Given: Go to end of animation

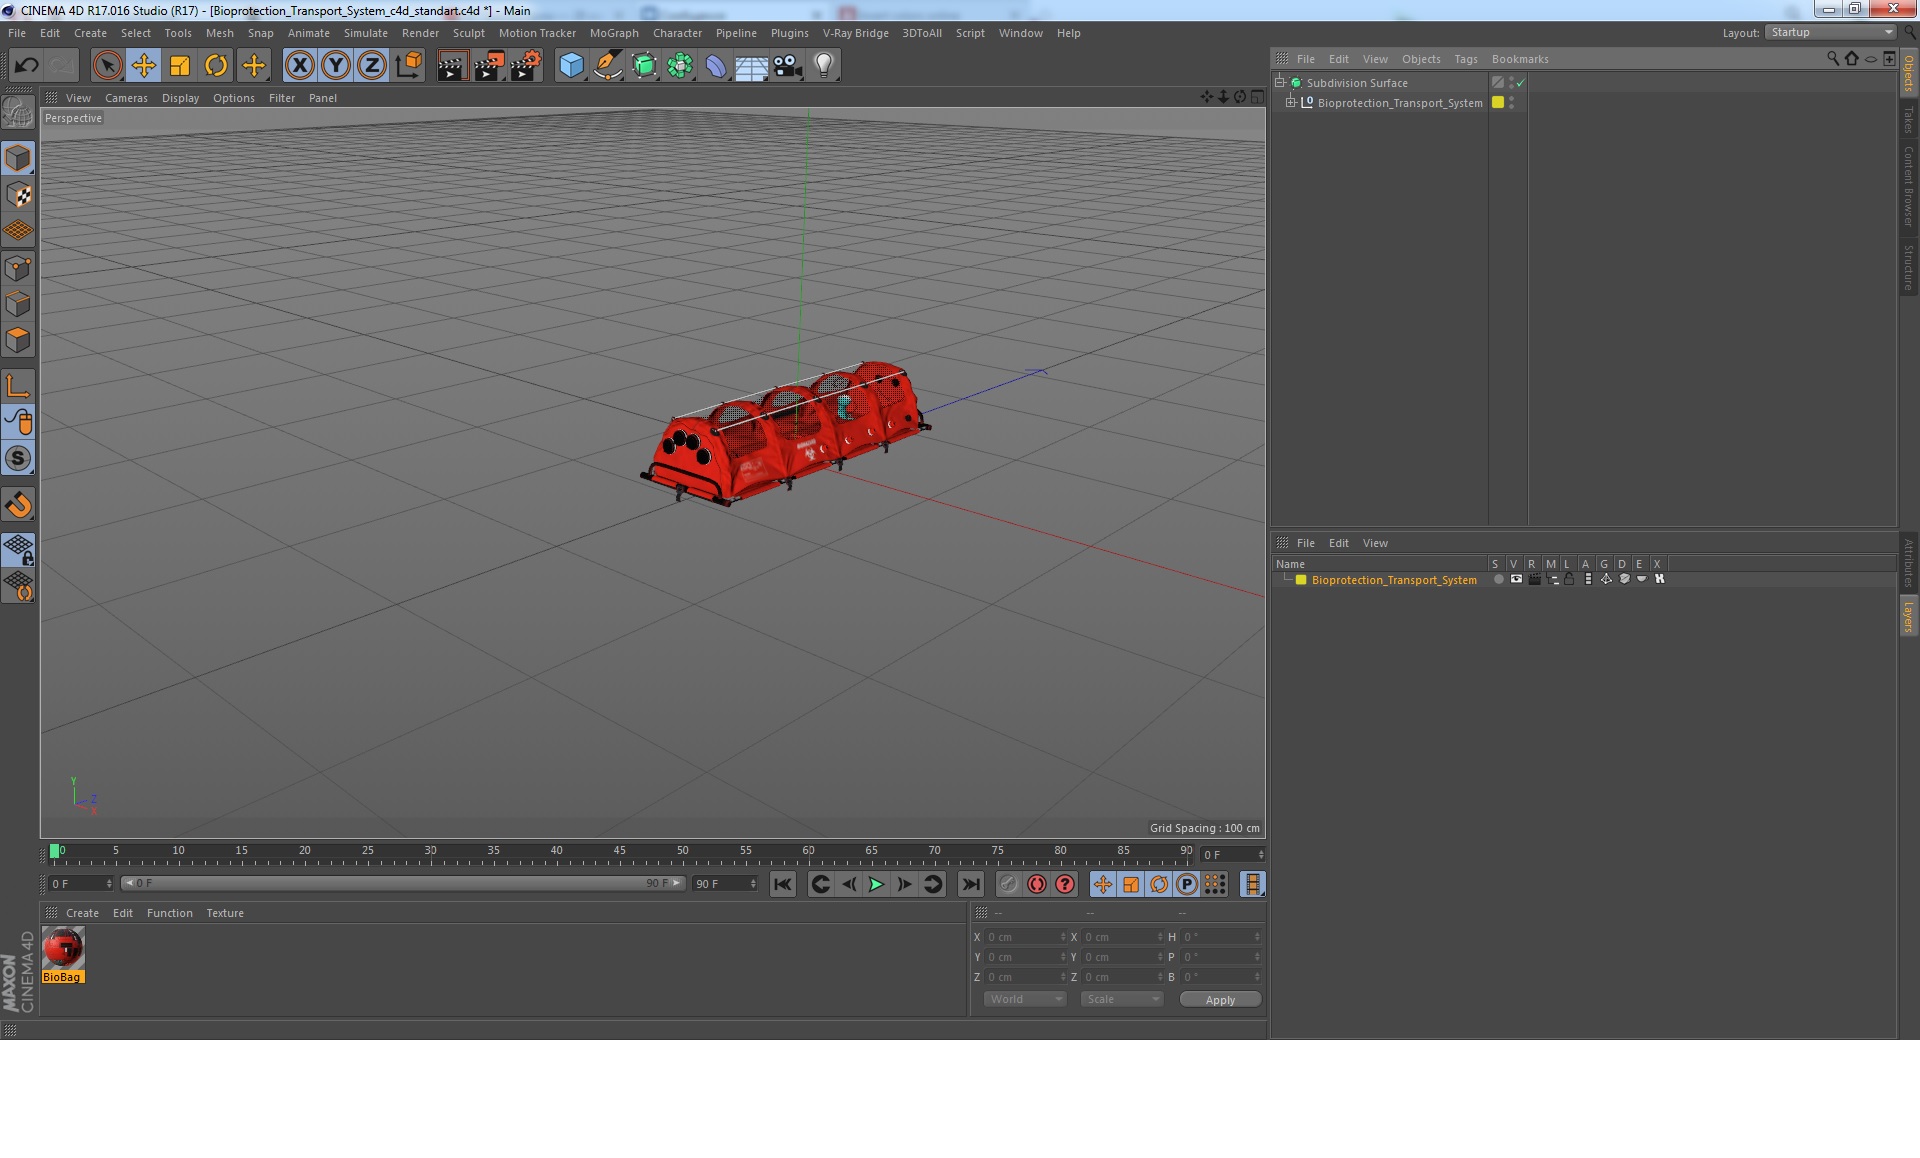Looking at the screenshot, I should pos(970,884).
